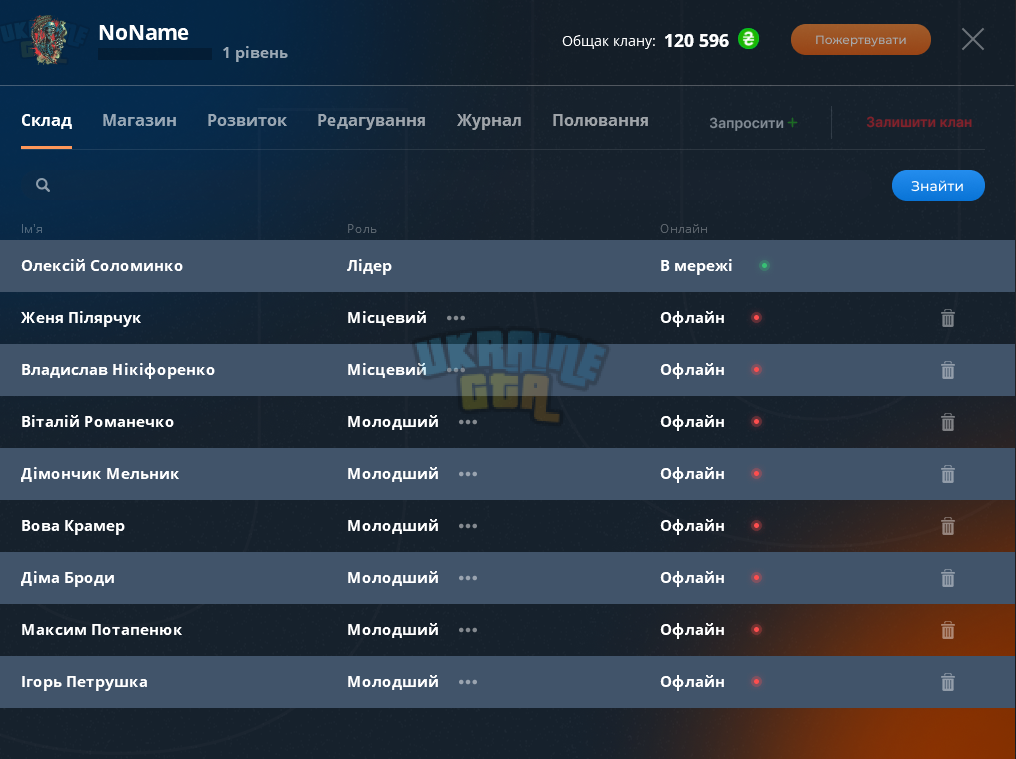Image resolution: width=1016 pixels, height=759 pixels.
Task: Click the Знайти search button
Action: [x=938, y=186]
